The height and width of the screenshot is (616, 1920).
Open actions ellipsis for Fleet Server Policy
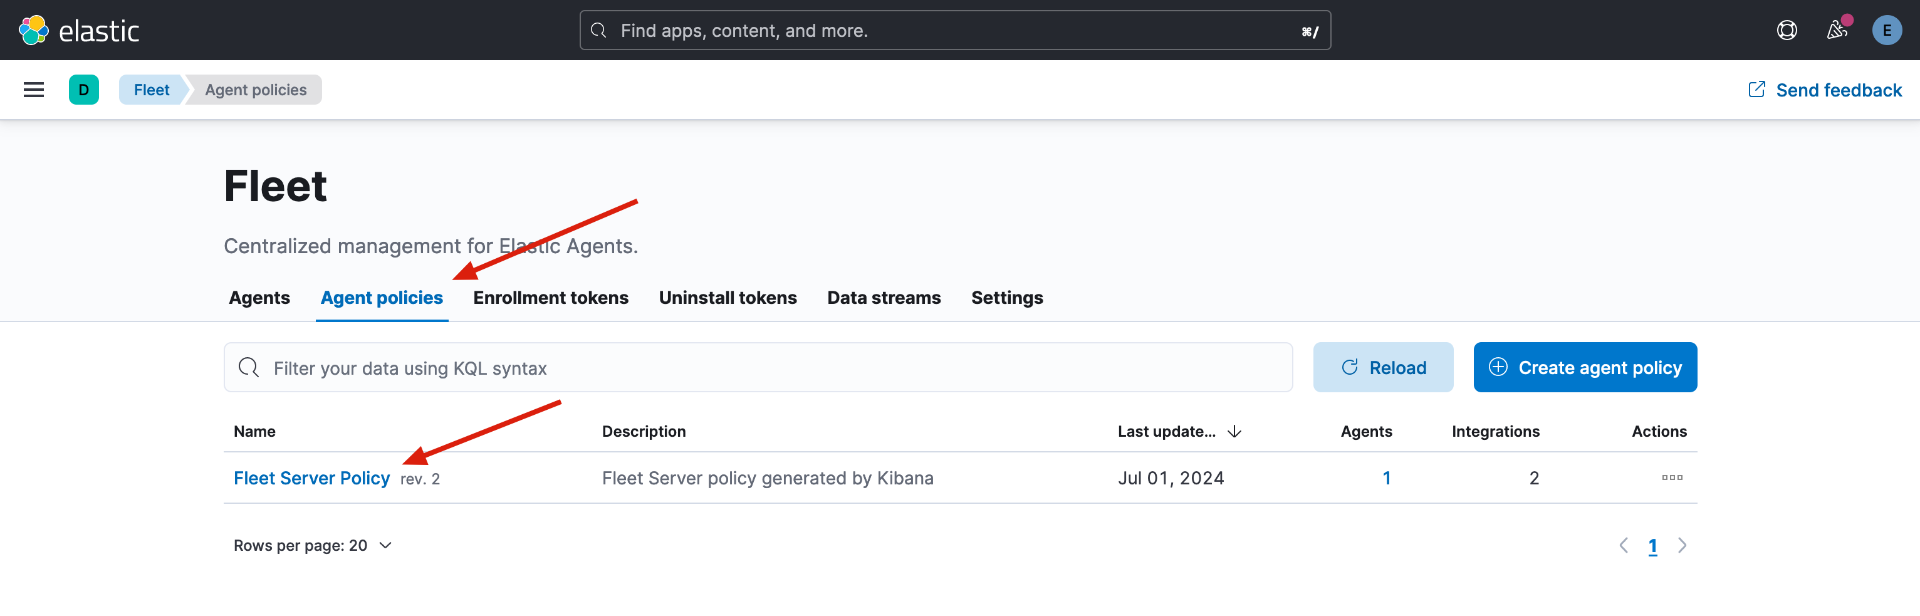(x=1672, y=478)
